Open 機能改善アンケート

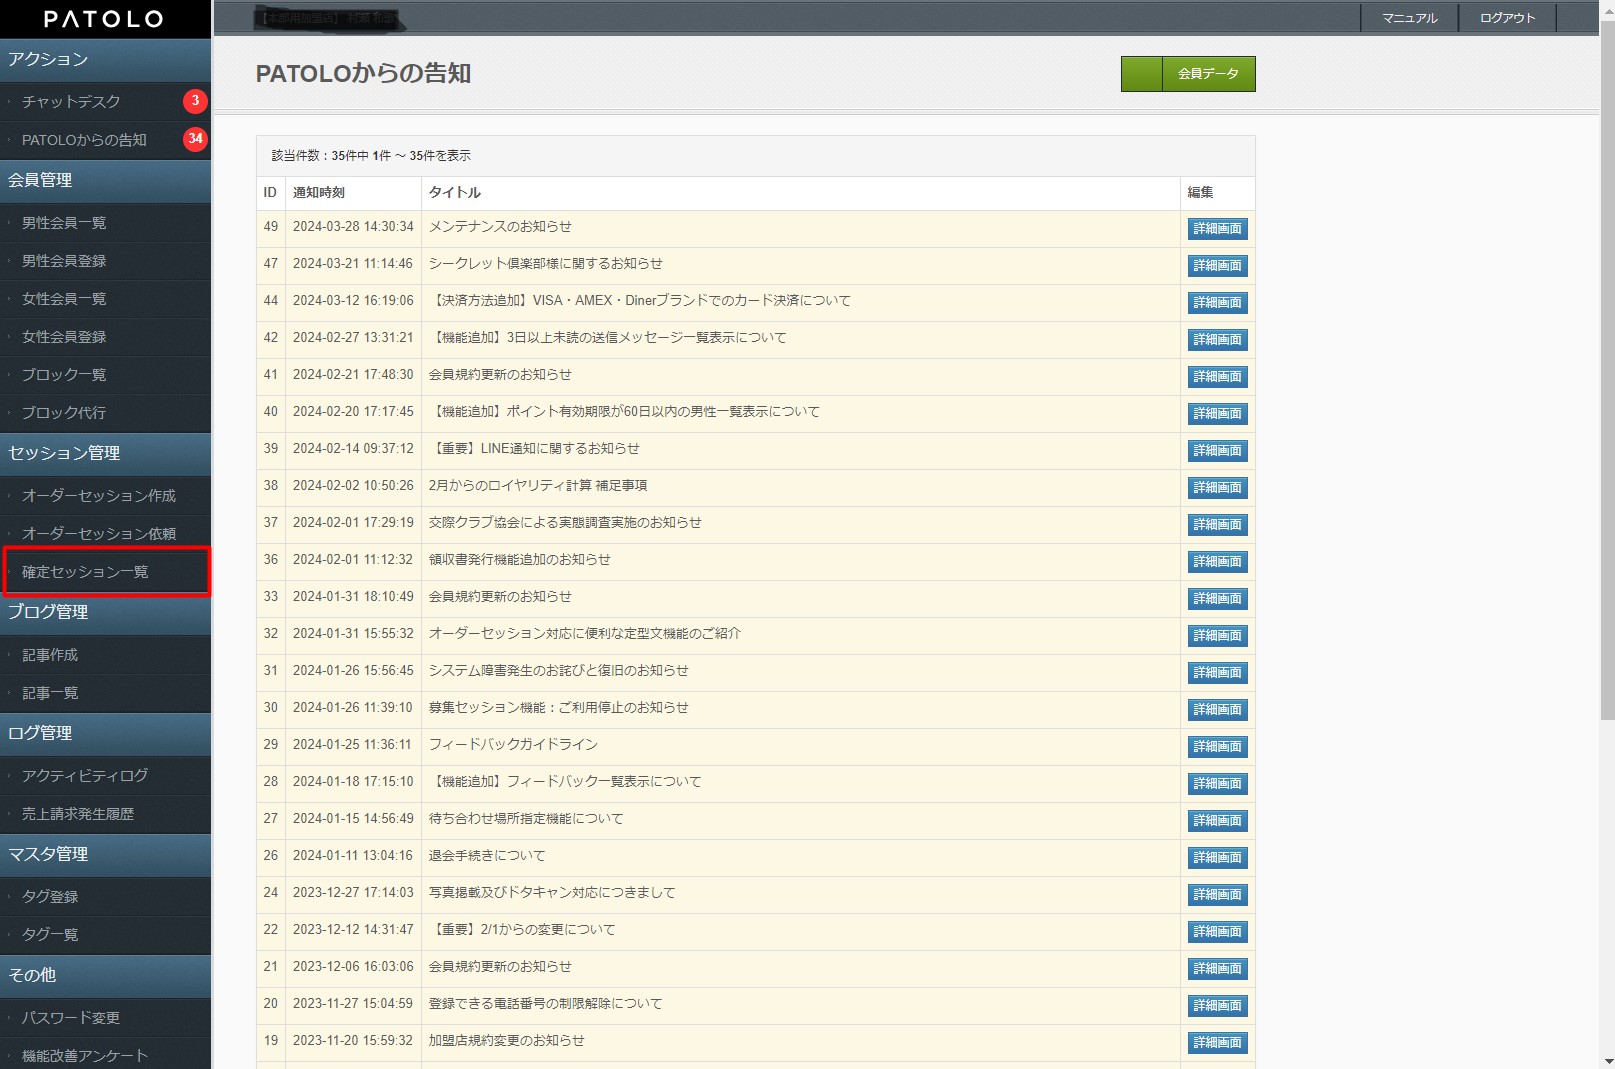tap(105, 1054)
